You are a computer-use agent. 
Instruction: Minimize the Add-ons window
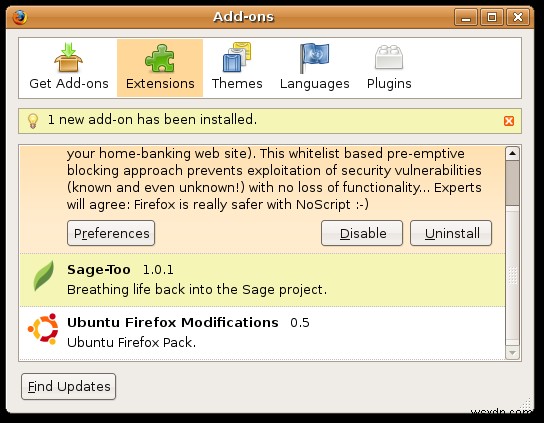466,17
